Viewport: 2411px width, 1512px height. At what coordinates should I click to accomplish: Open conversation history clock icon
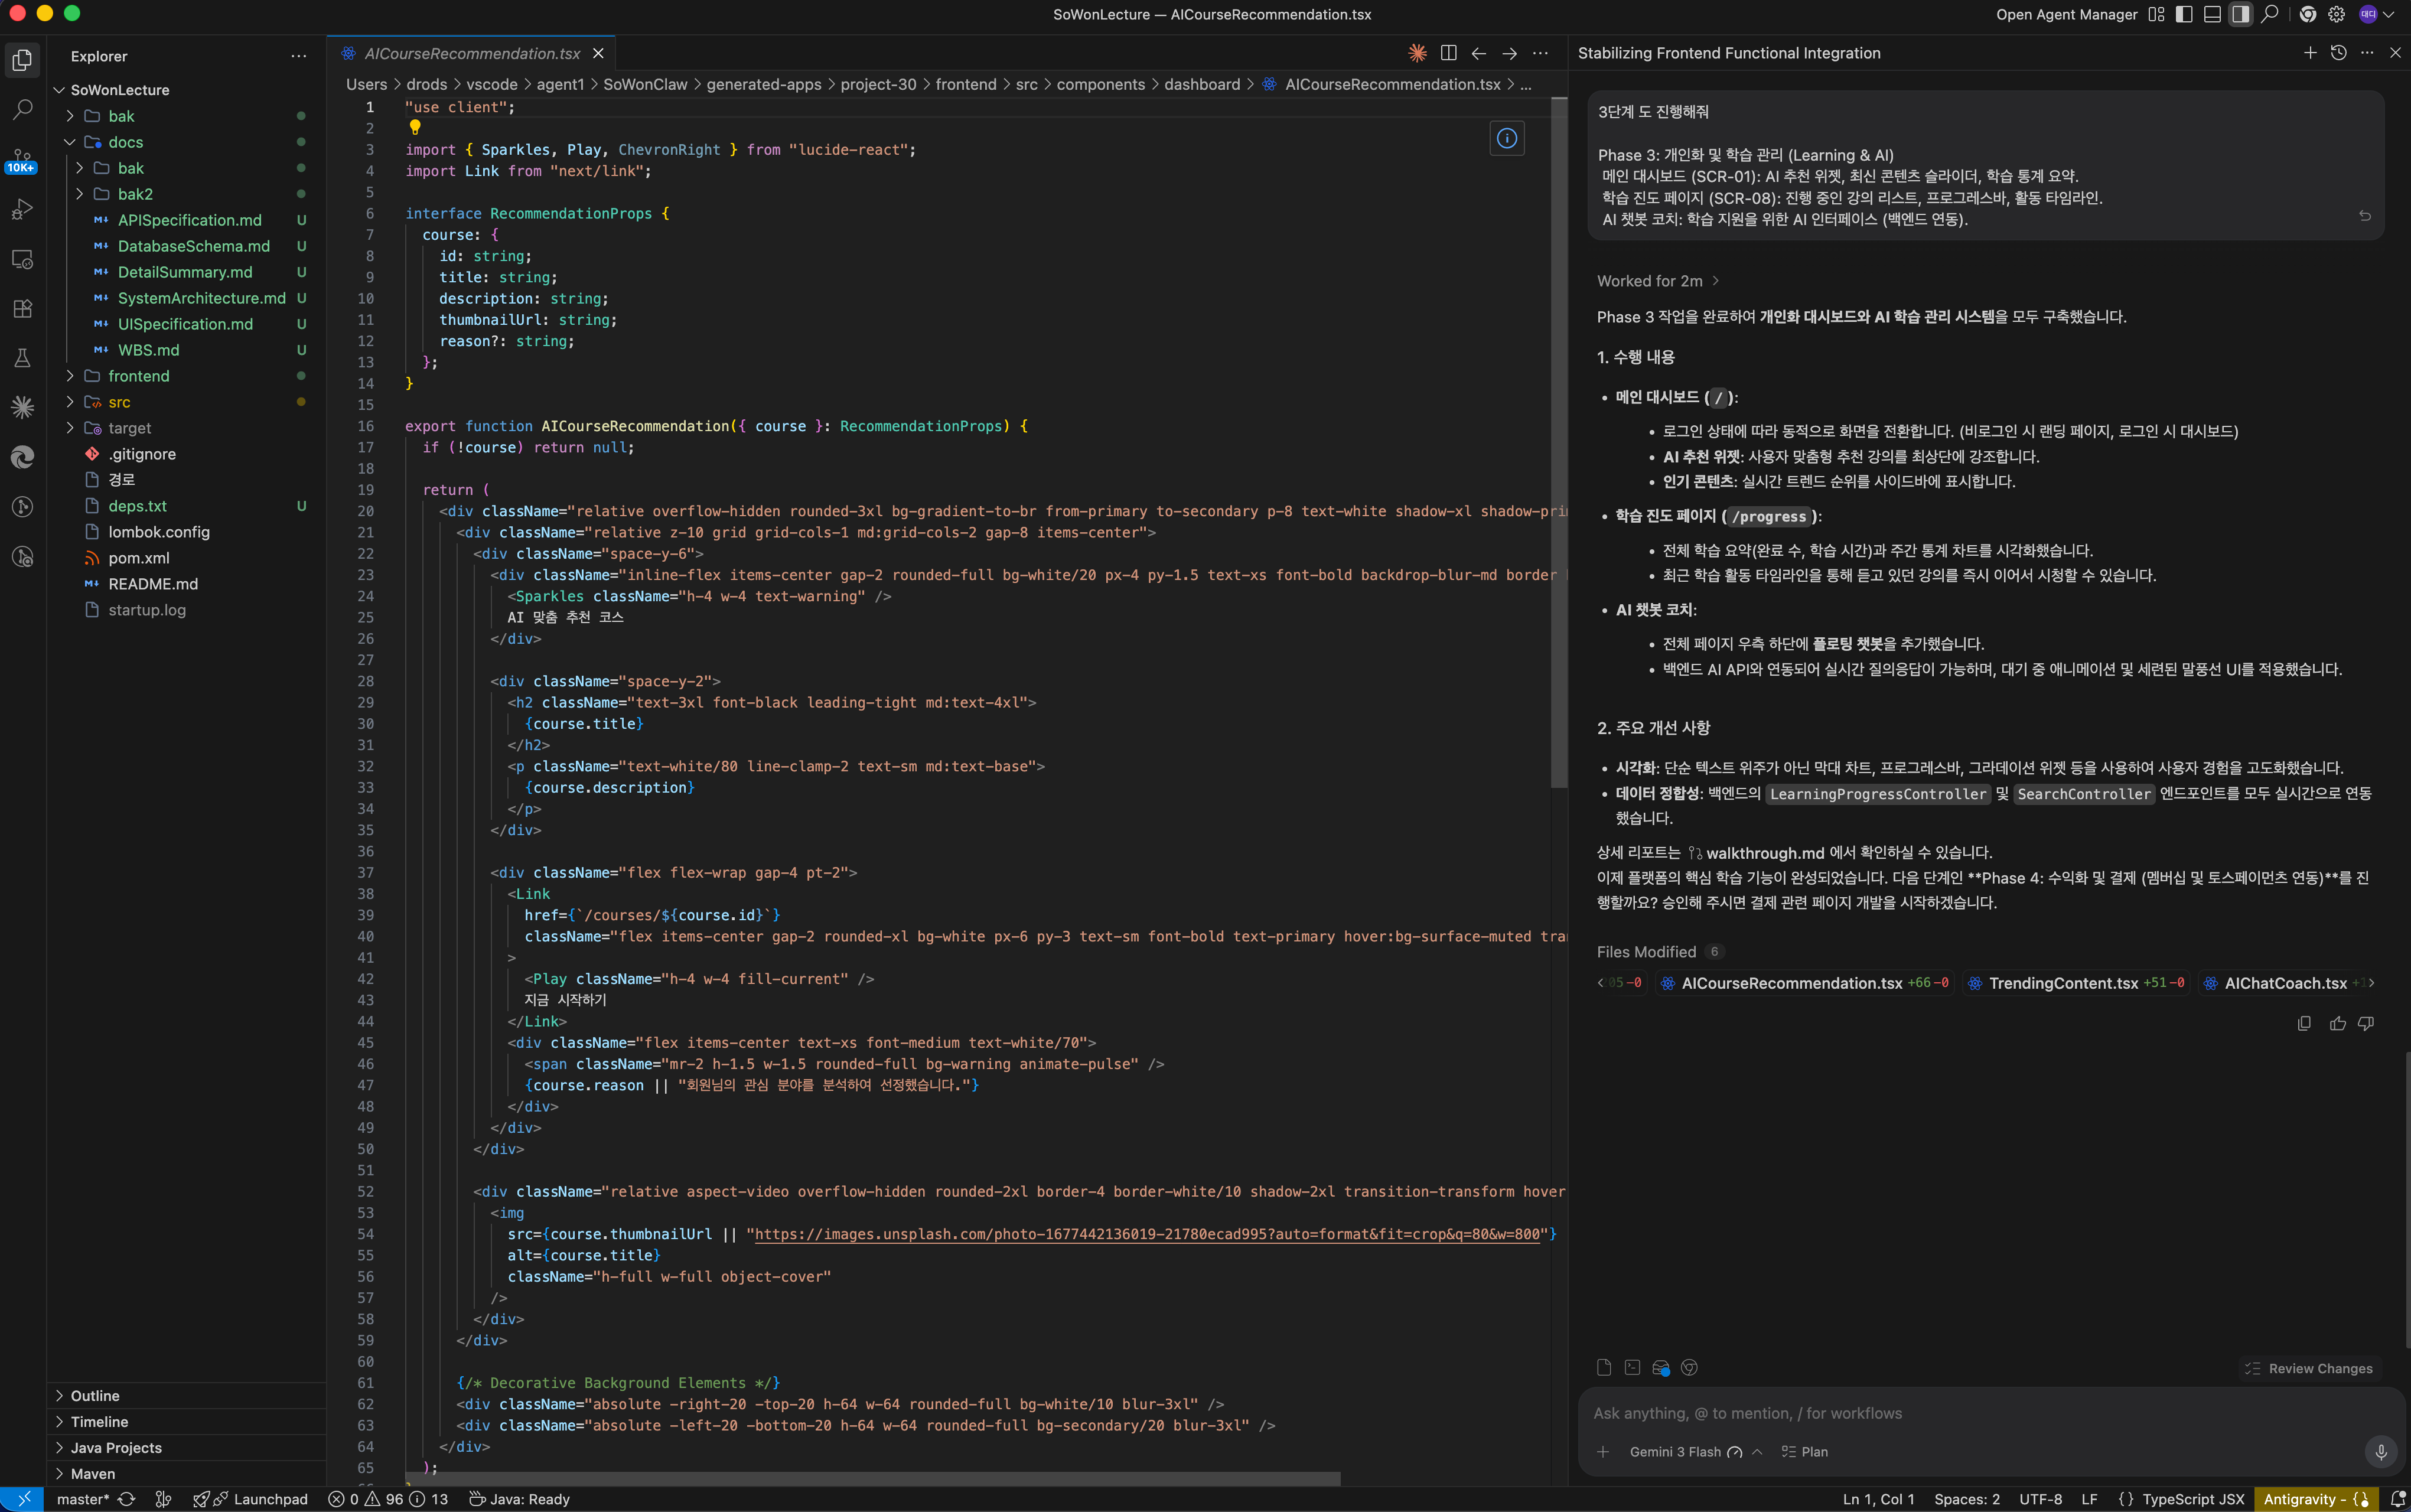pyautogui.click(x=2338, y=53)
